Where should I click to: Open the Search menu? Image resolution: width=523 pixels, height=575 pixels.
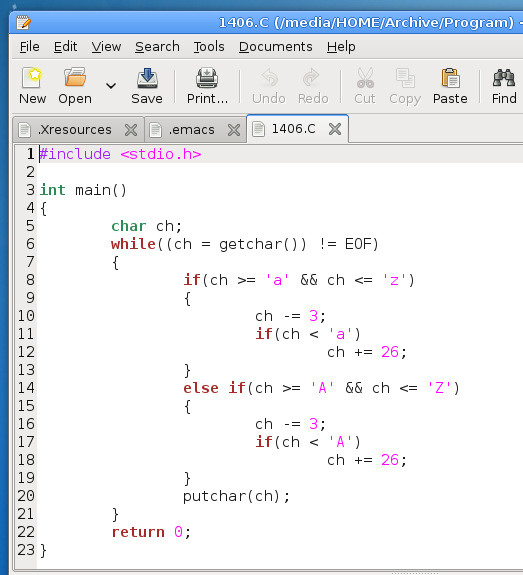157,47
